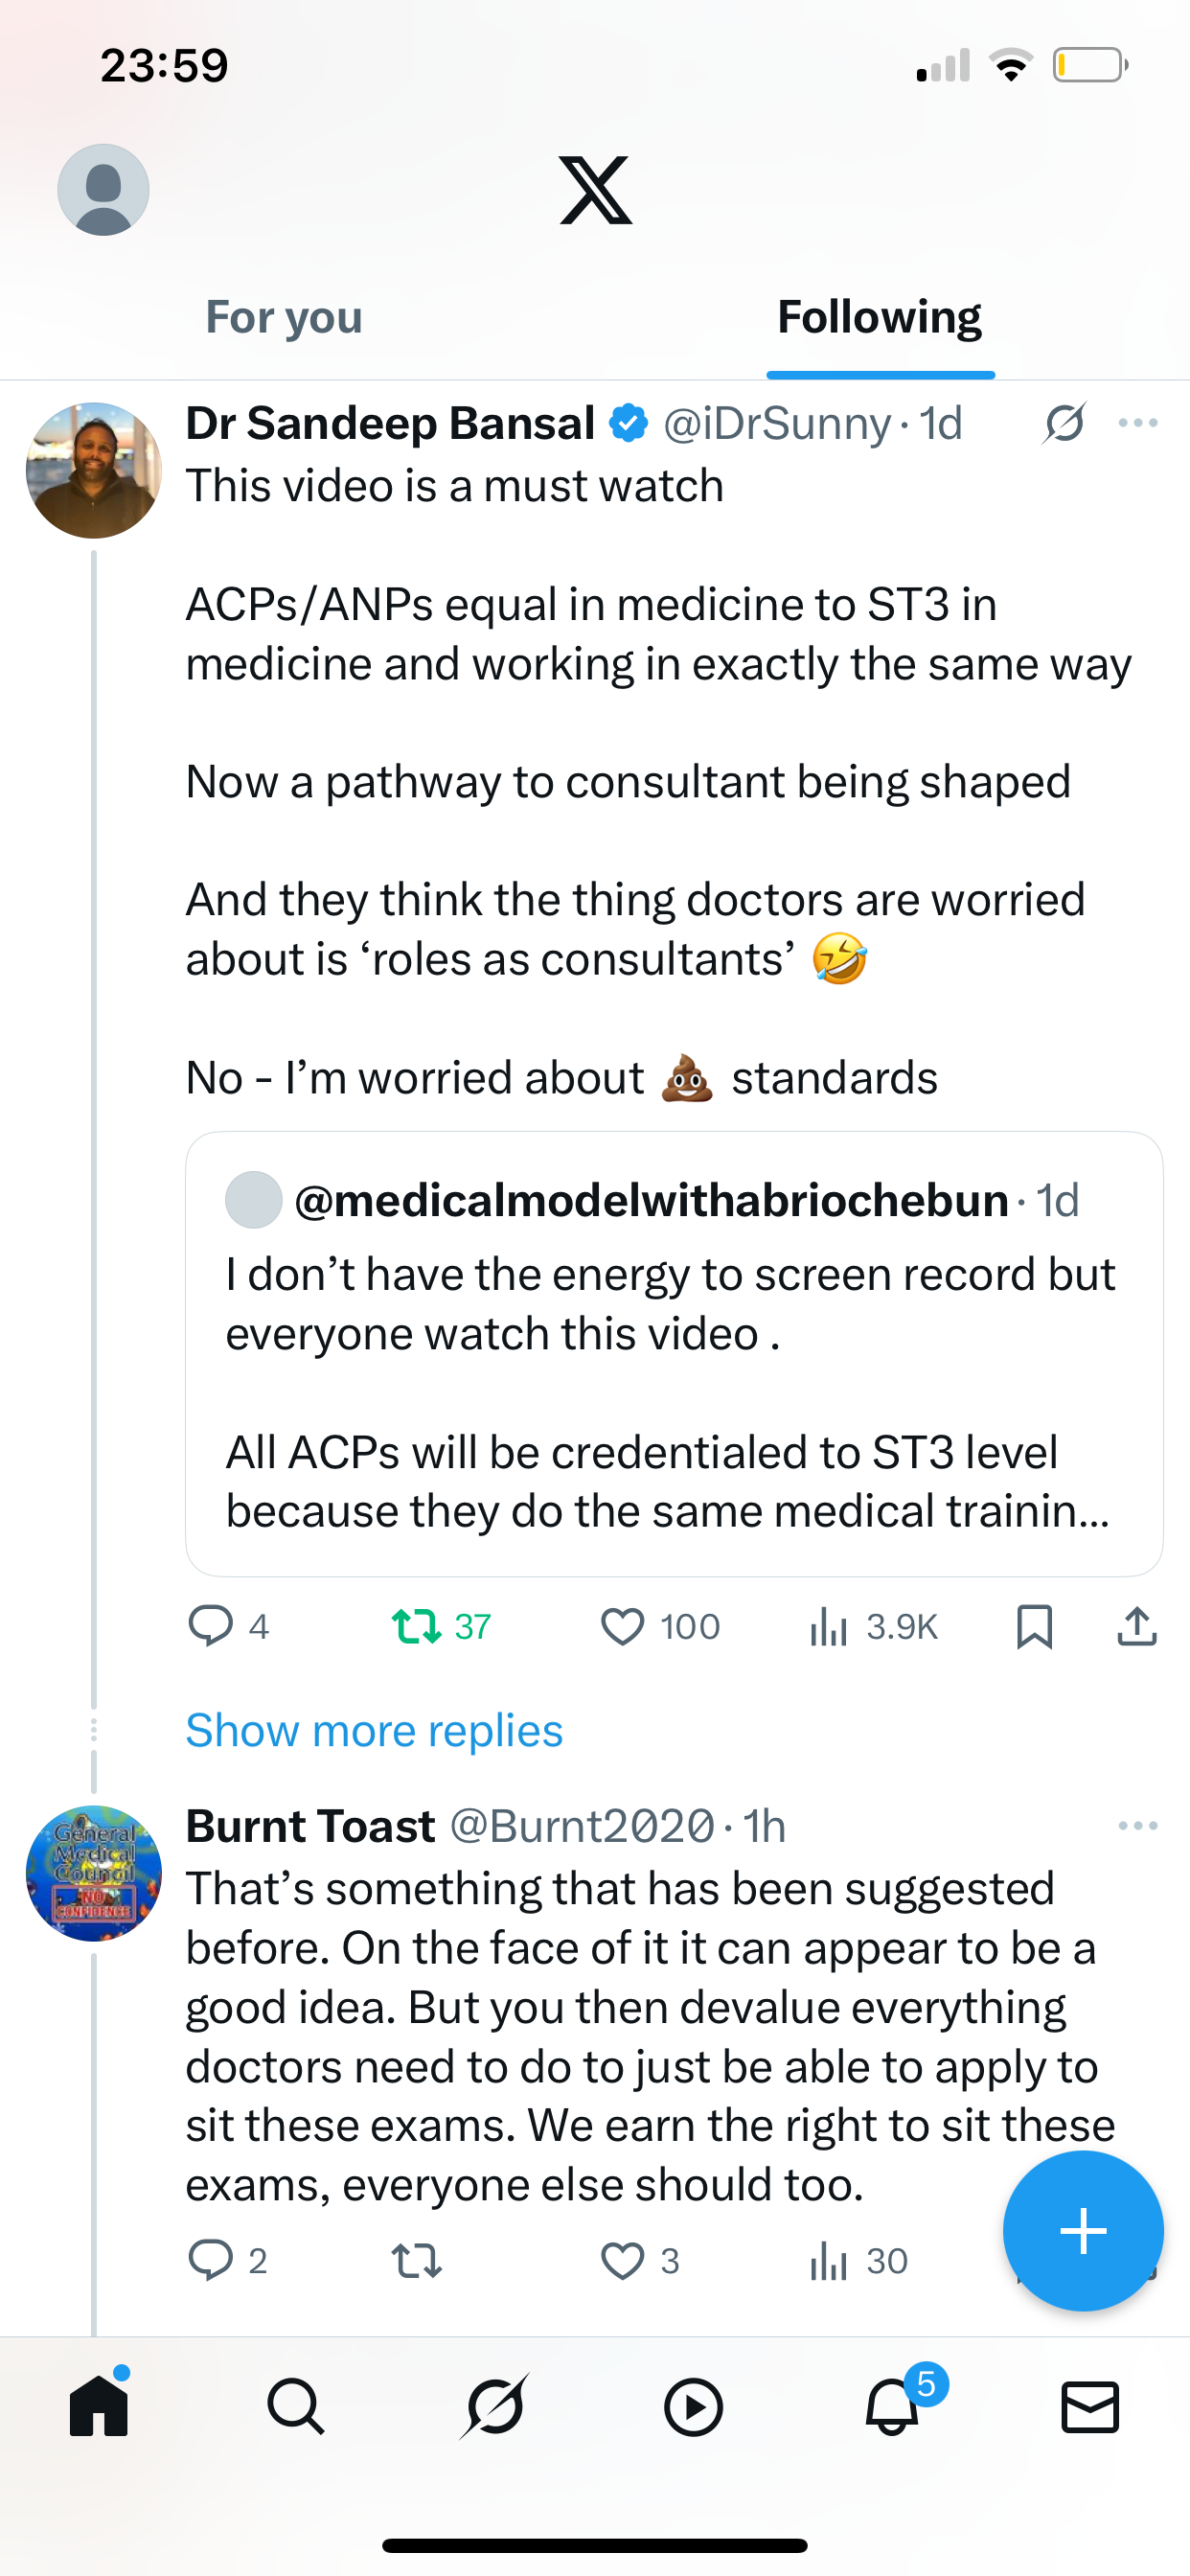Screen dimensions: 1190x2576
Task: Open the video tab in bottom bar
Action: (693, 2406)
